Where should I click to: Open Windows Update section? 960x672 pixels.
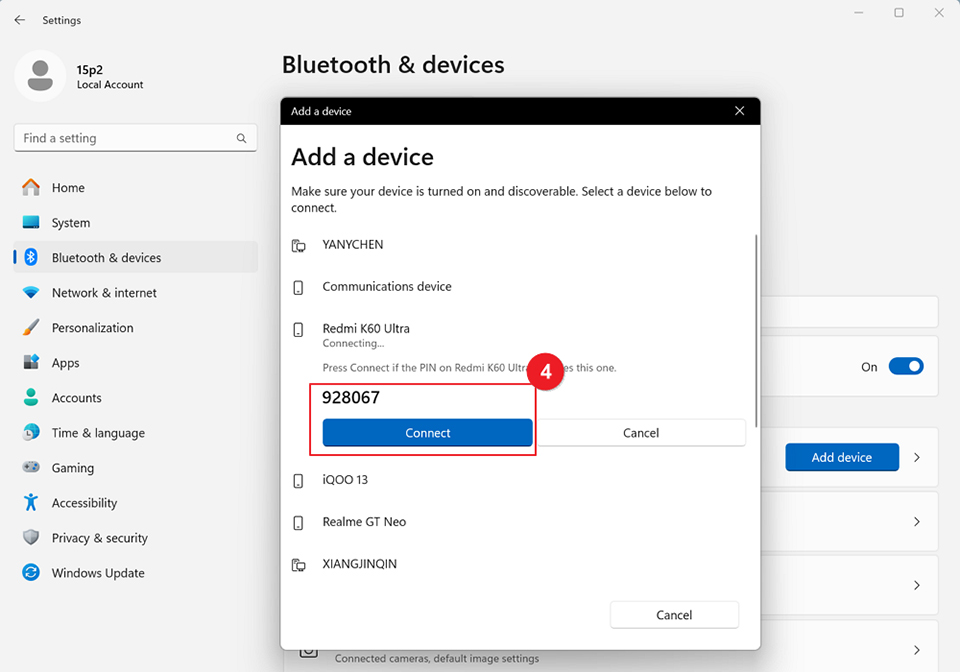point(98,573)
